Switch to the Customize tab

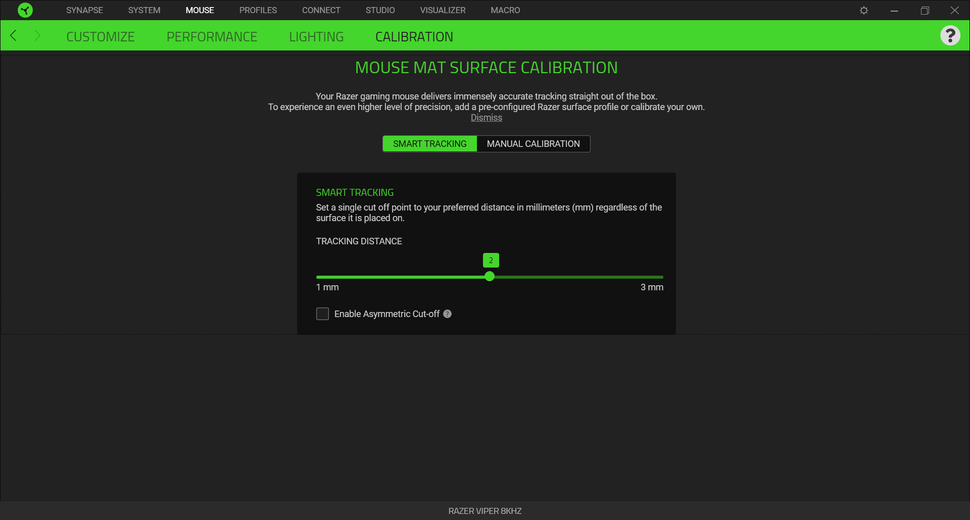(100, 36)
